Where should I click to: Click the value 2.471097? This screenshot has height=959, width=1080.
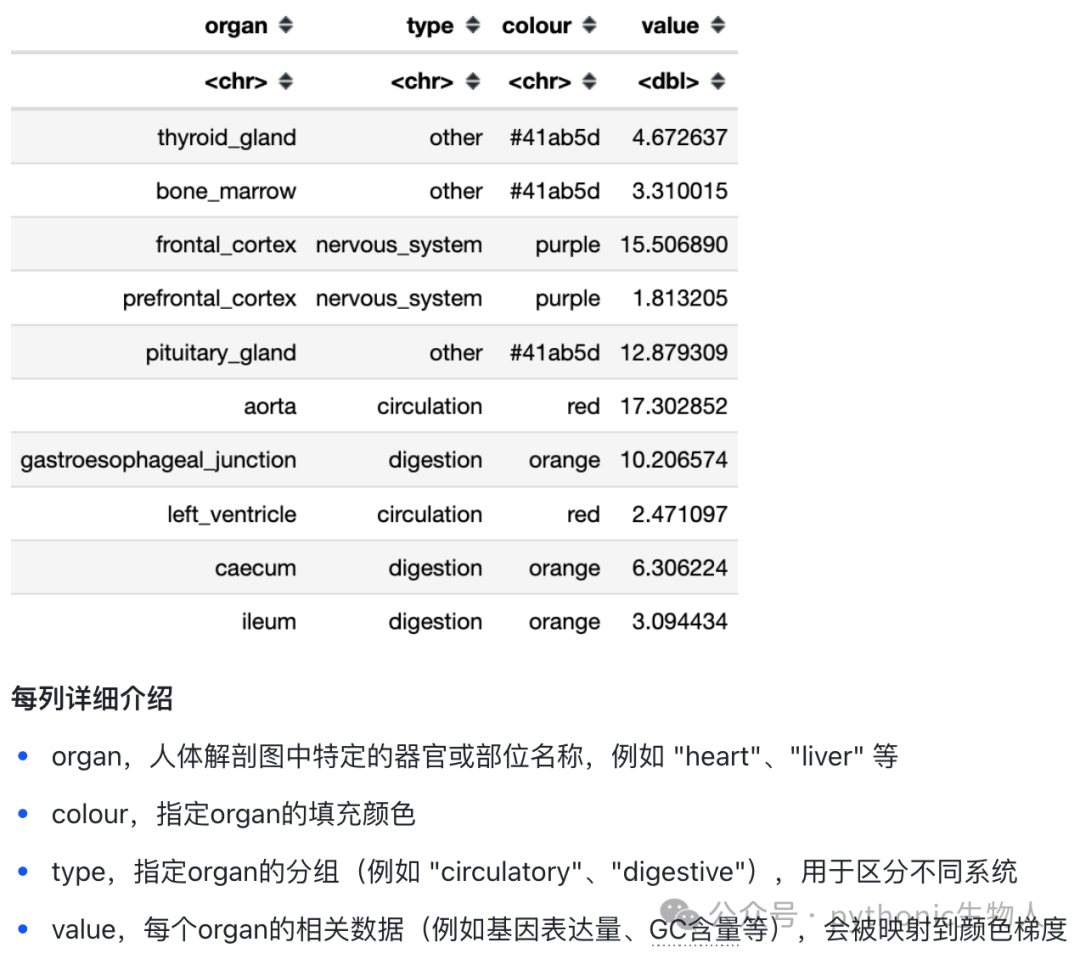click(x=680, y=515)
